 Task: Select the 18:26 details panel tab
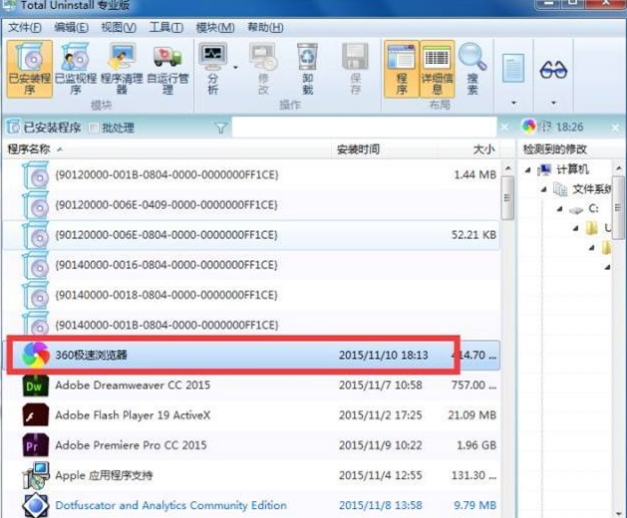point(553,127)
